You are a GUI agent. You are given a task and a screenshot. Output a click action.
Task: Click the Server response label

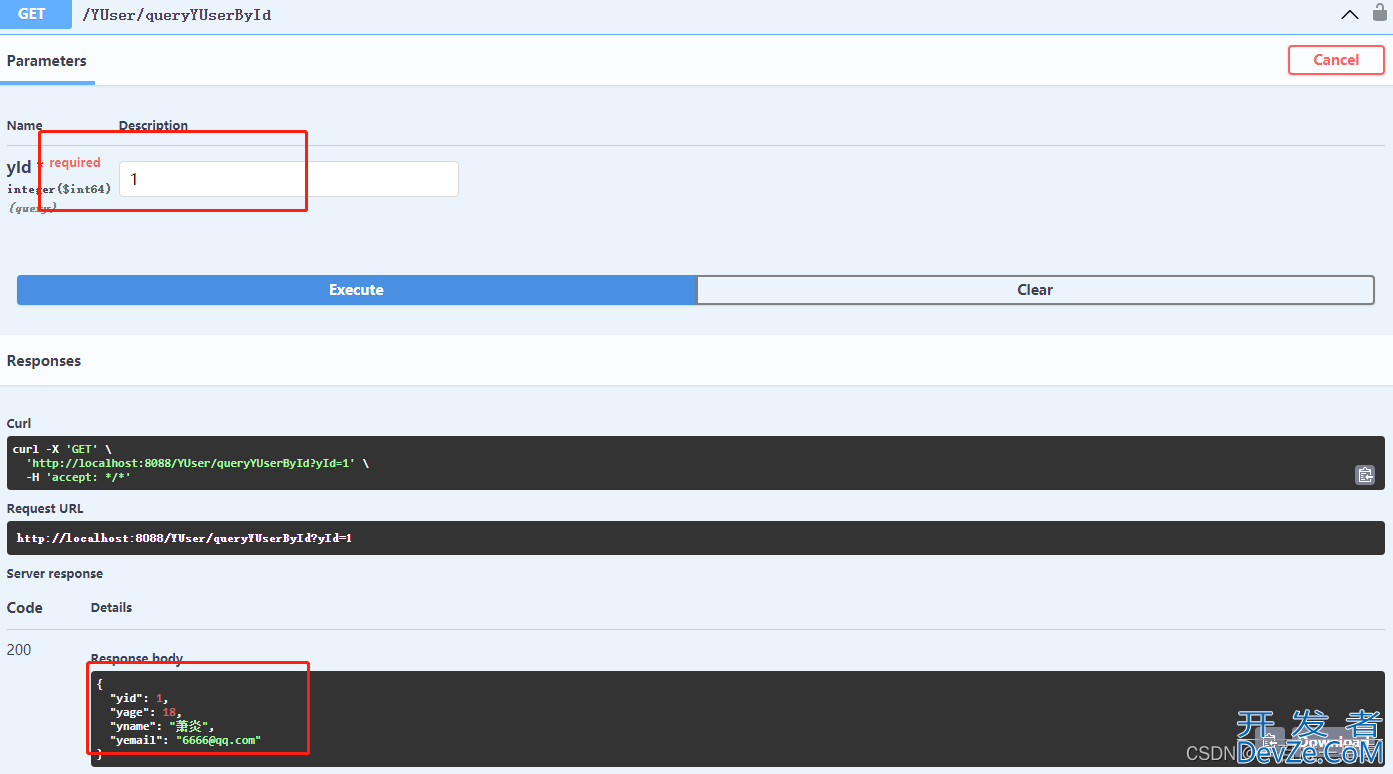[x=55, y=574]
